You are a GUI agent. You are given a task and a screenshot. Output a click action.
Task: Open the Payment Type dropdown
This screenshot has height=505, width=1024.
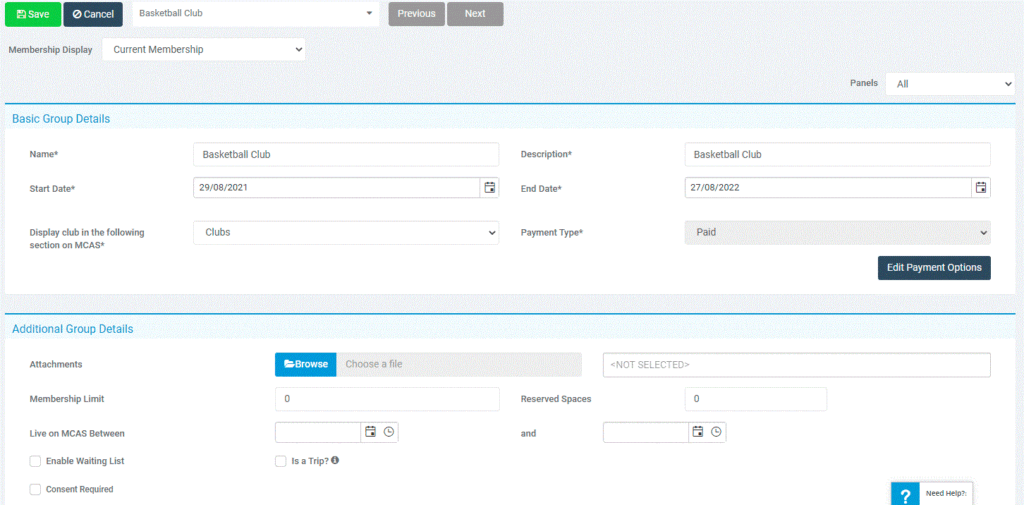coord(838,233)
